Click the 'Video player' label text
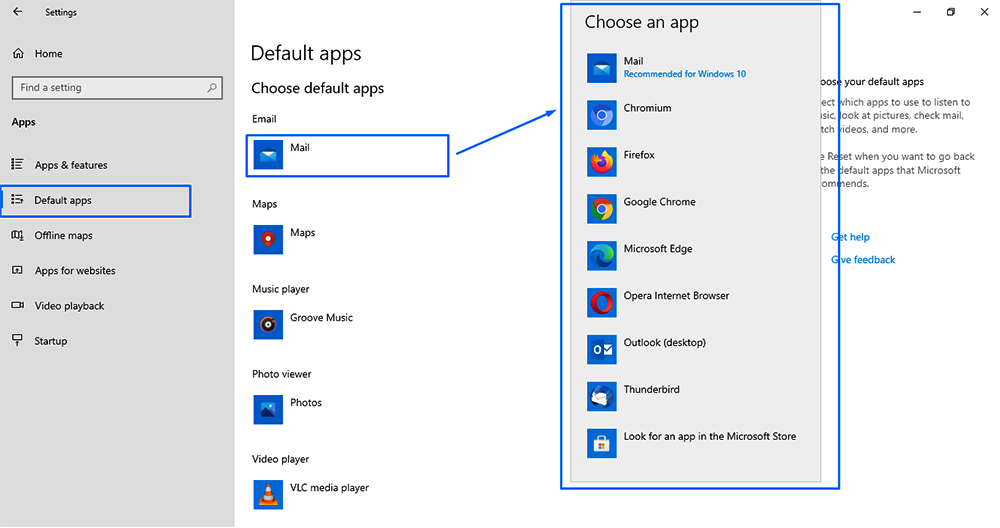 (x=280, y=459)
